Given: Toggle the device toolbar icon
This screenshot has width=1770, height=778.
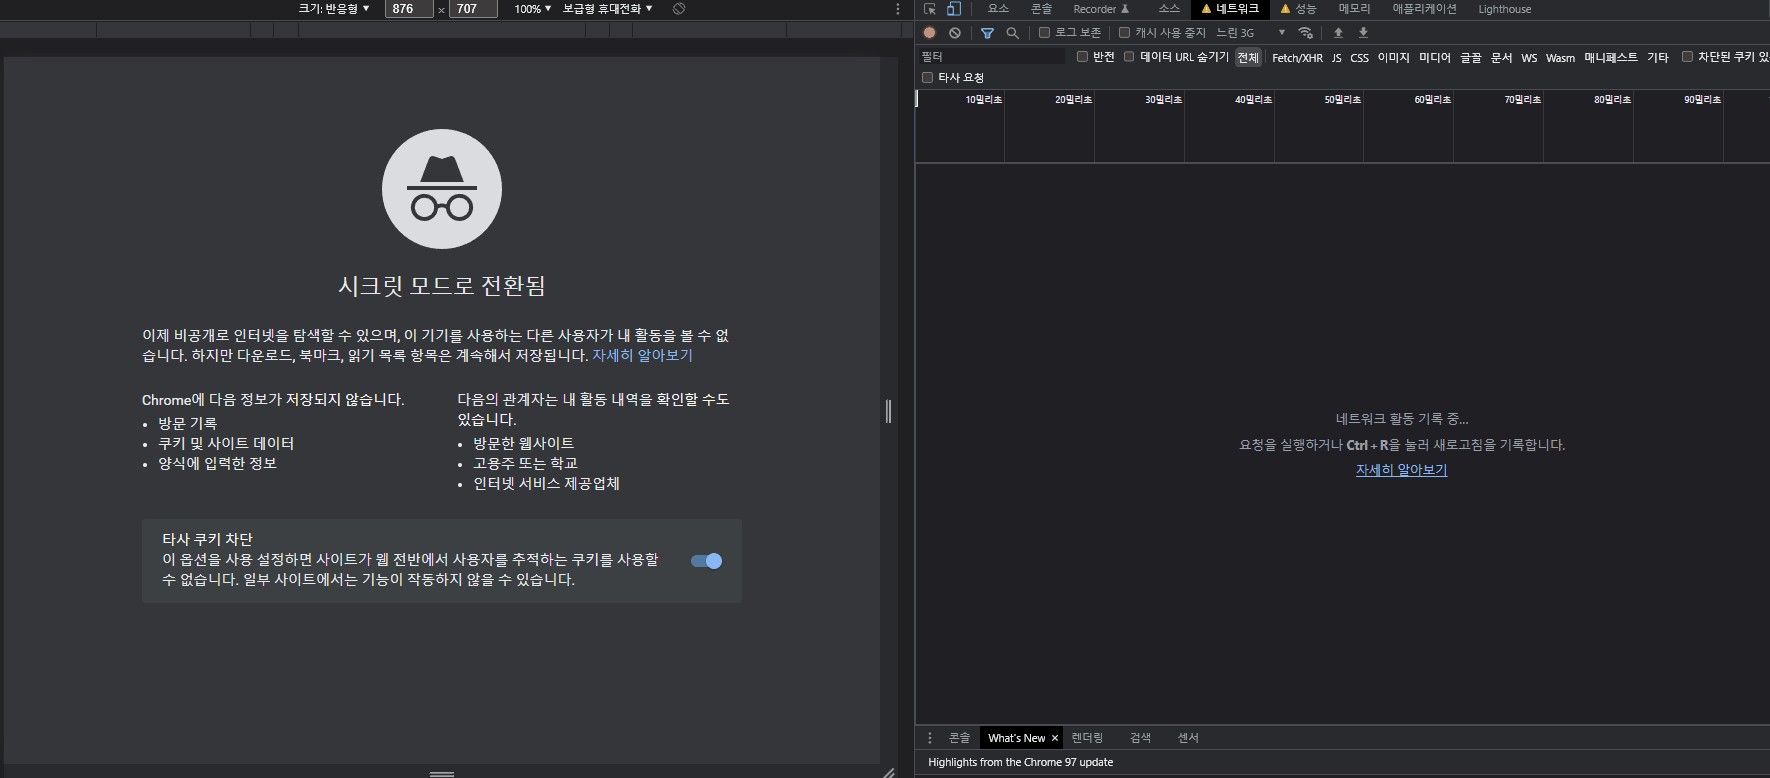Looking at the screenshot, I should point(954,9).
